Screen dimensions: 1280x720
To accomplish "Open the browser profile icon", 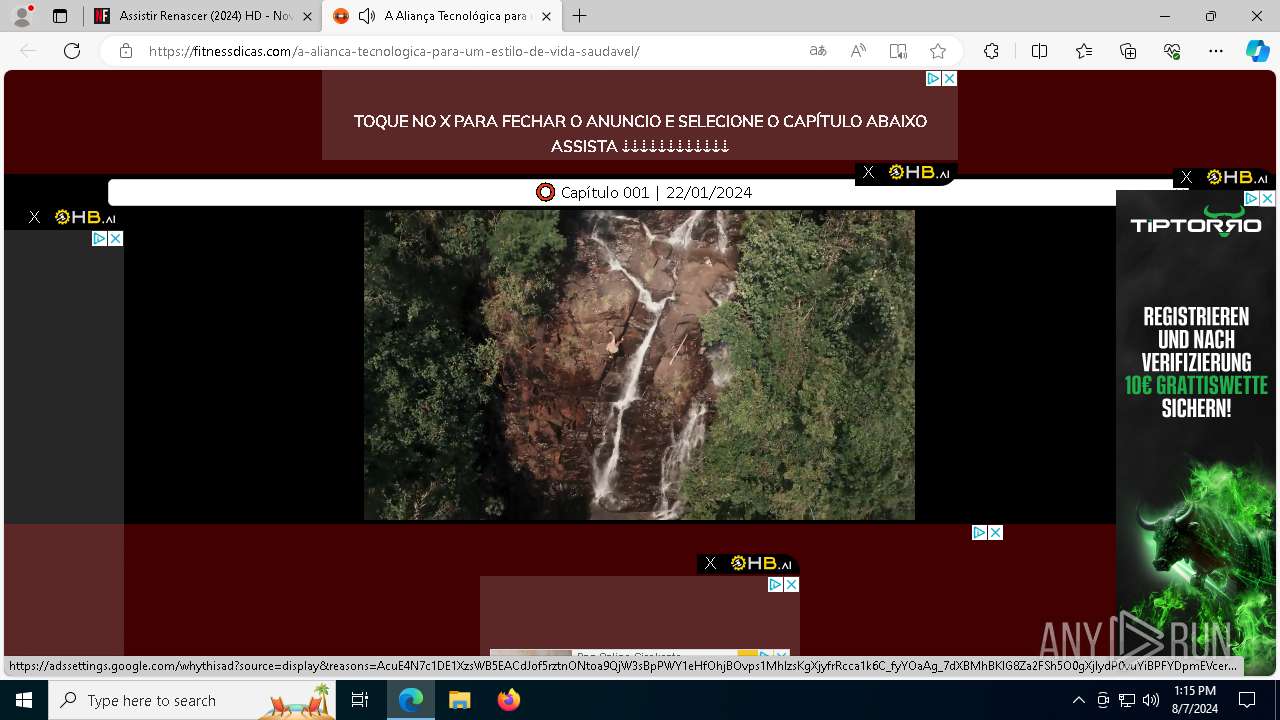I will [x=22, y=16].
